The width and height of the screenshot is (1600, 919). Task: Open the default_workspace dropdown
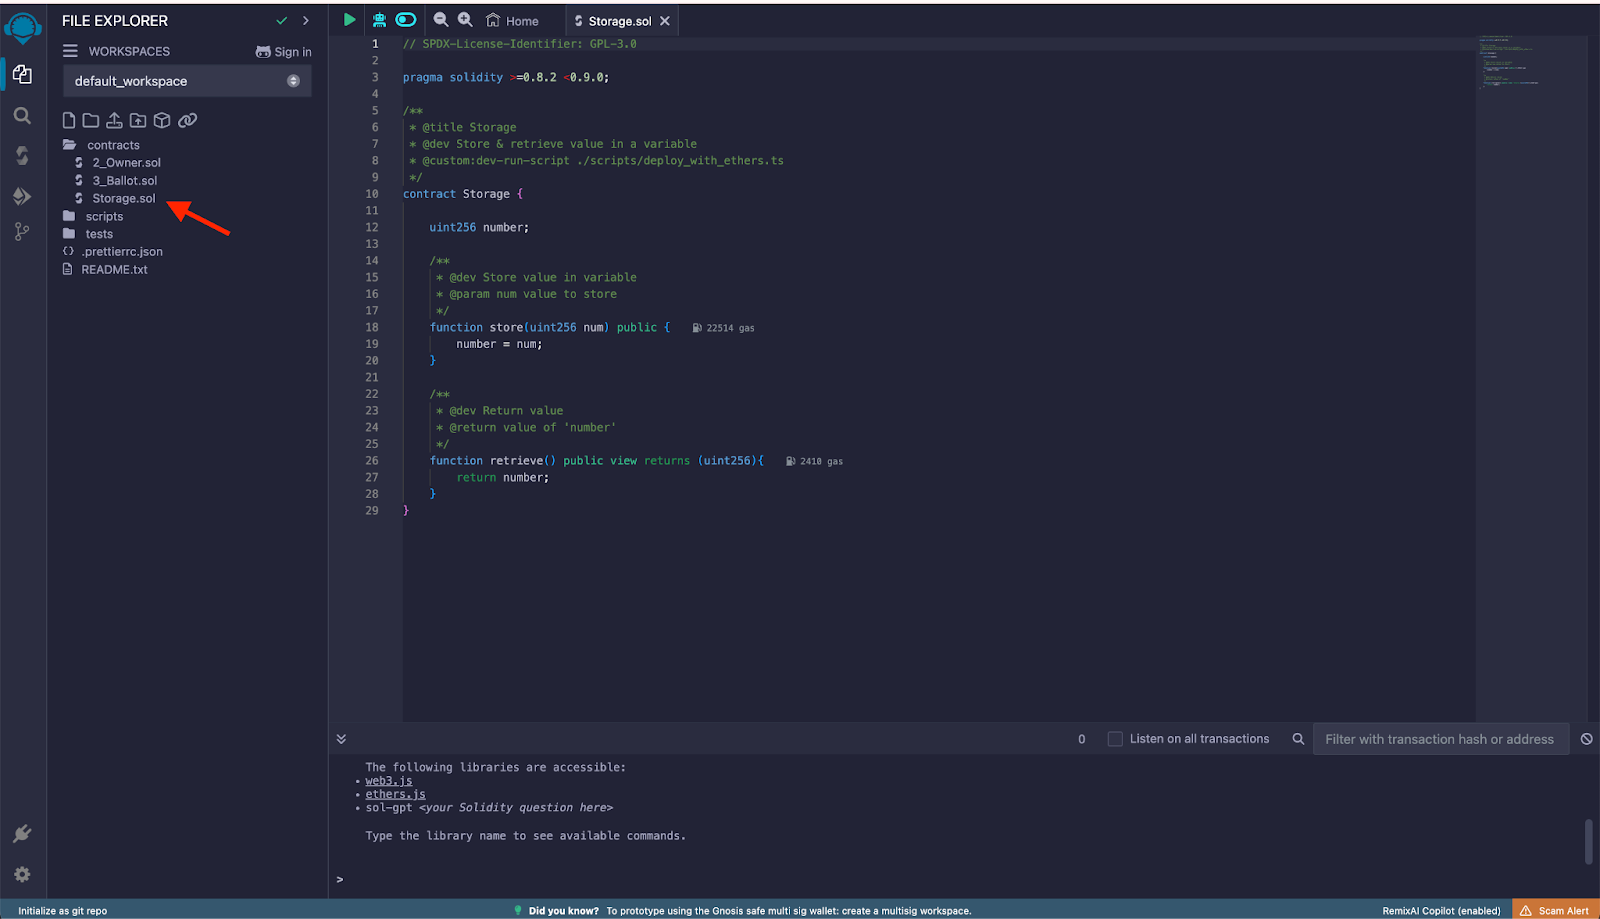point(293,81)
